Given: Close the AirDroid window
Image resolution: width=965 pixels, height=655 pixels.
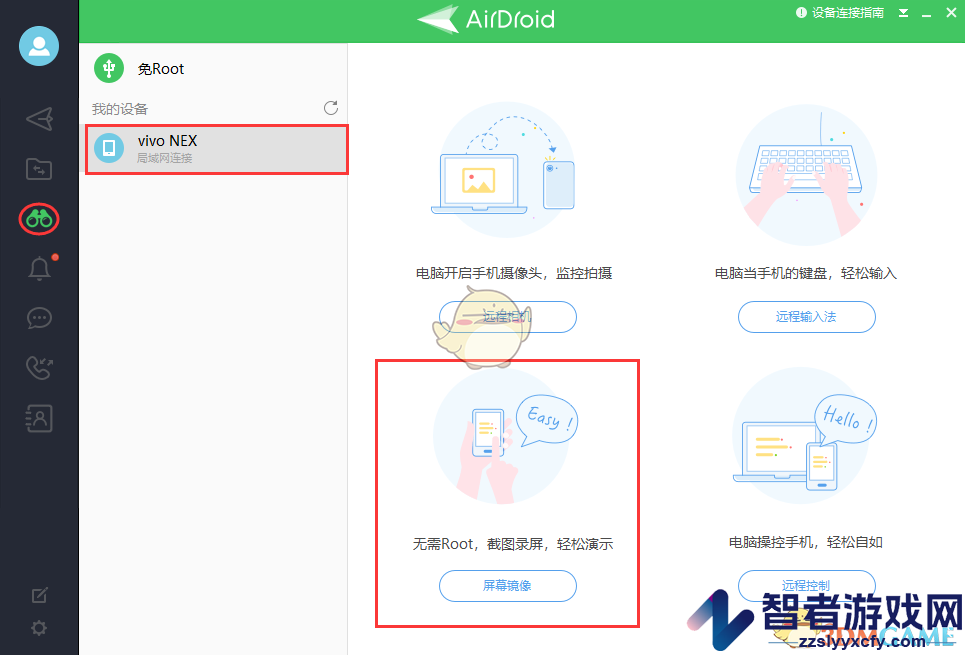Looking at the screenshot, I should coord(951,13).
